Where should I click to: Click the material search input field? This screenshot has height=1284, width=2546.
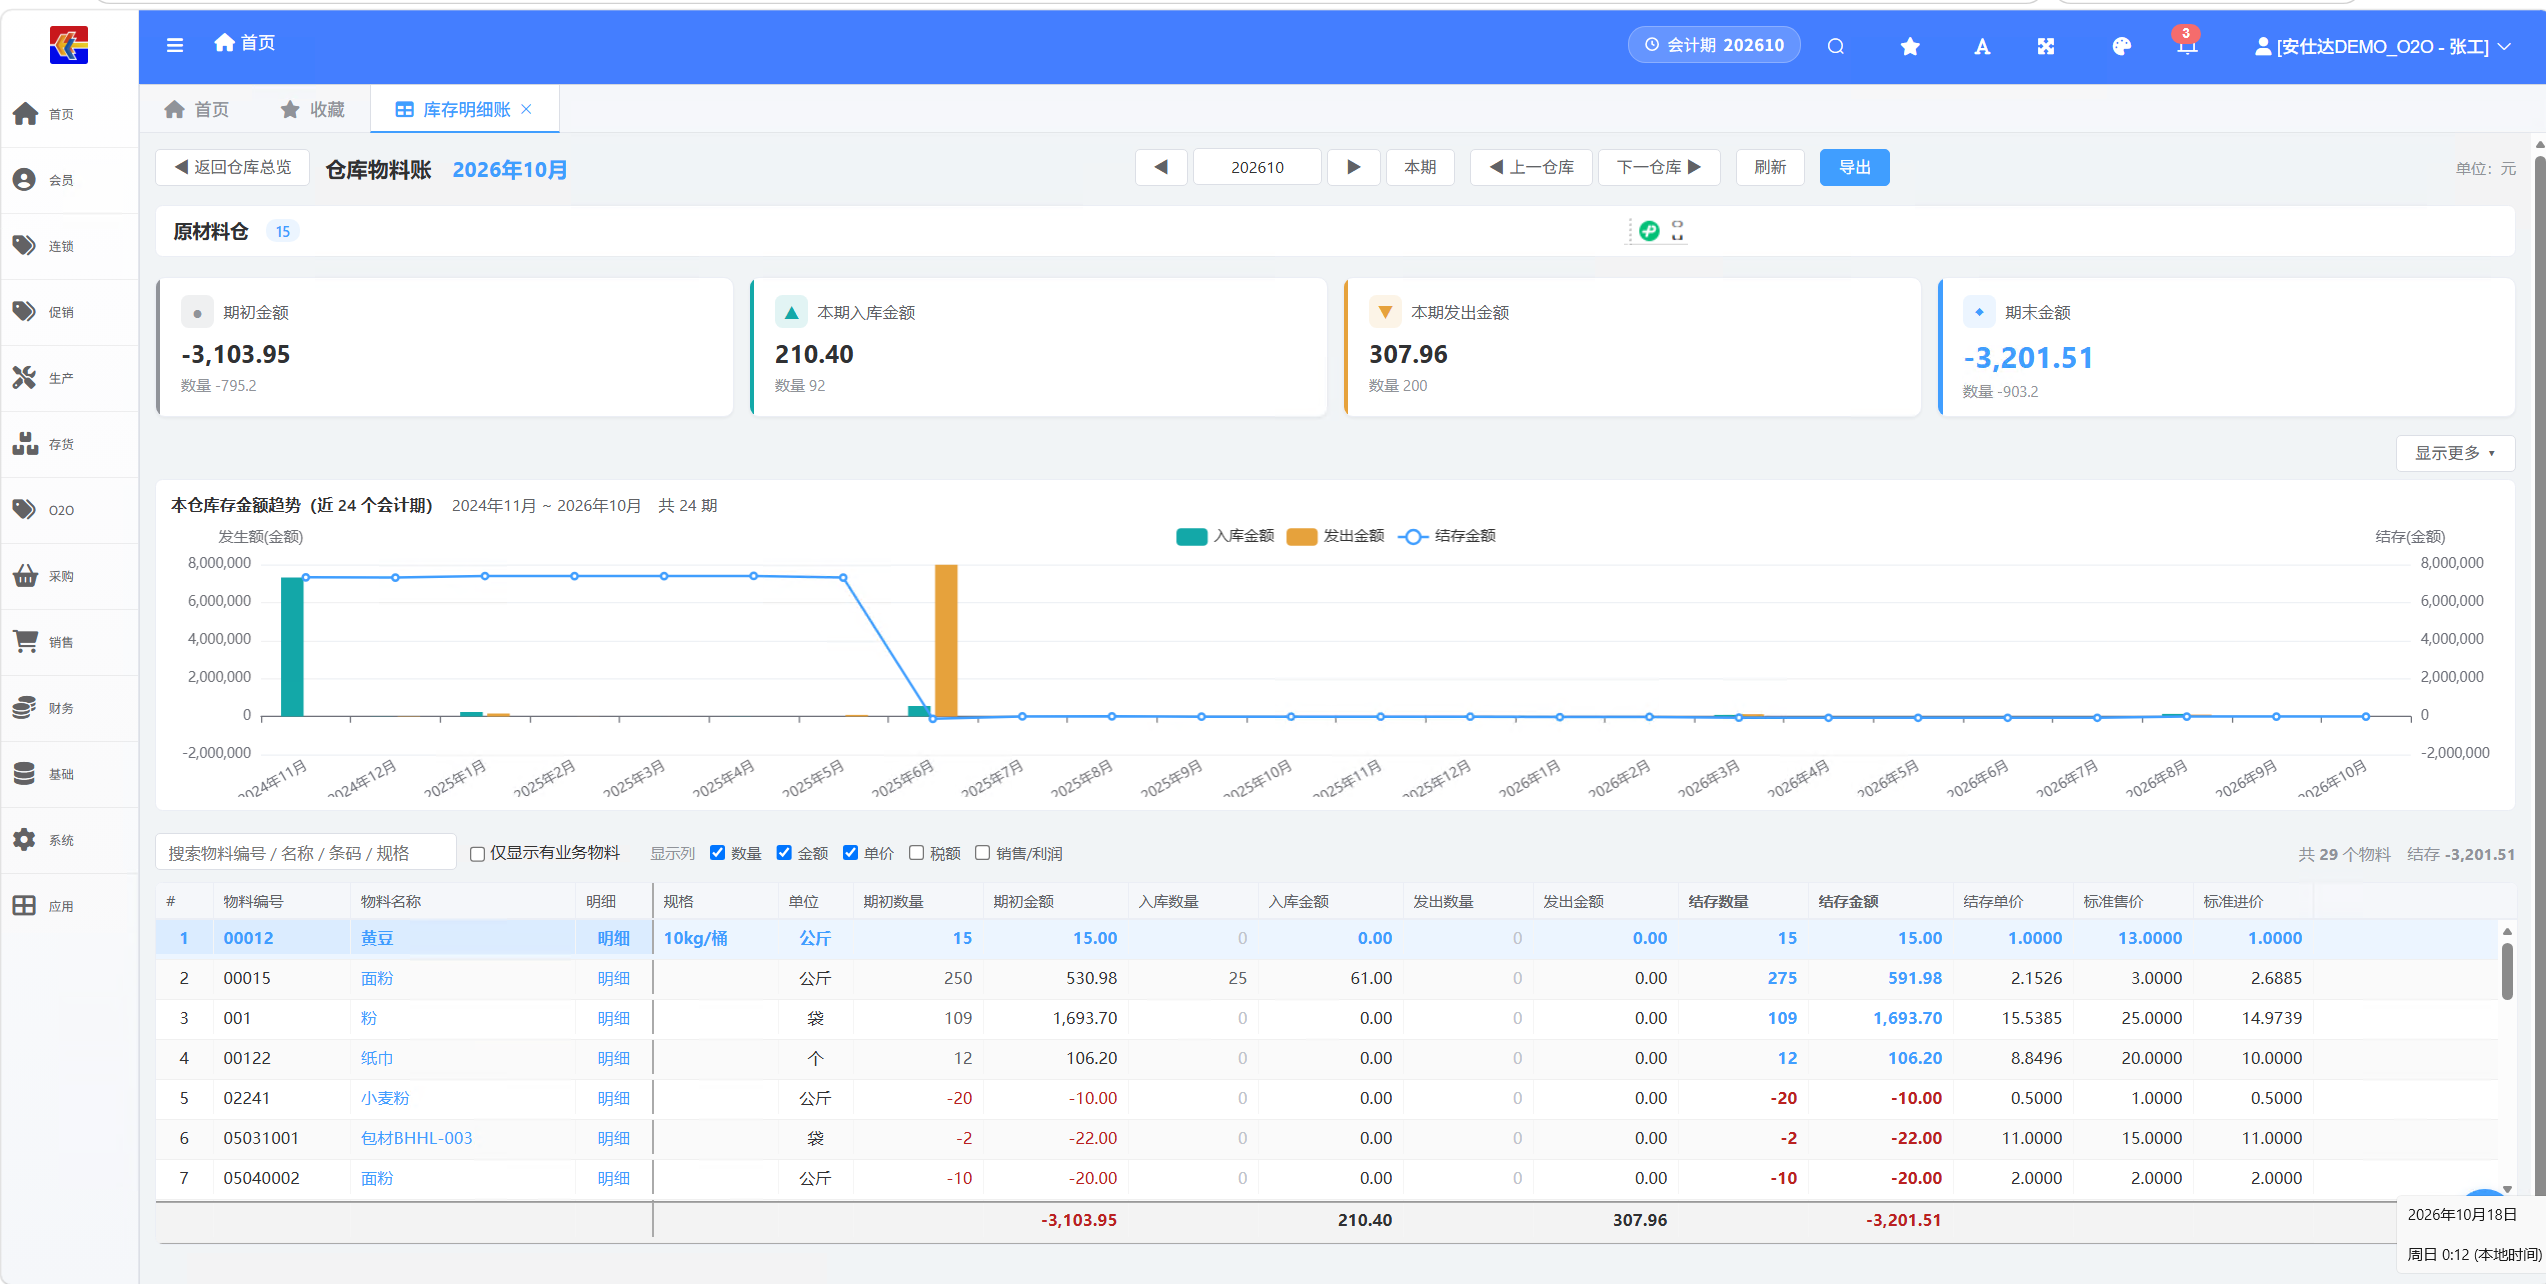(x=305, y=853)
